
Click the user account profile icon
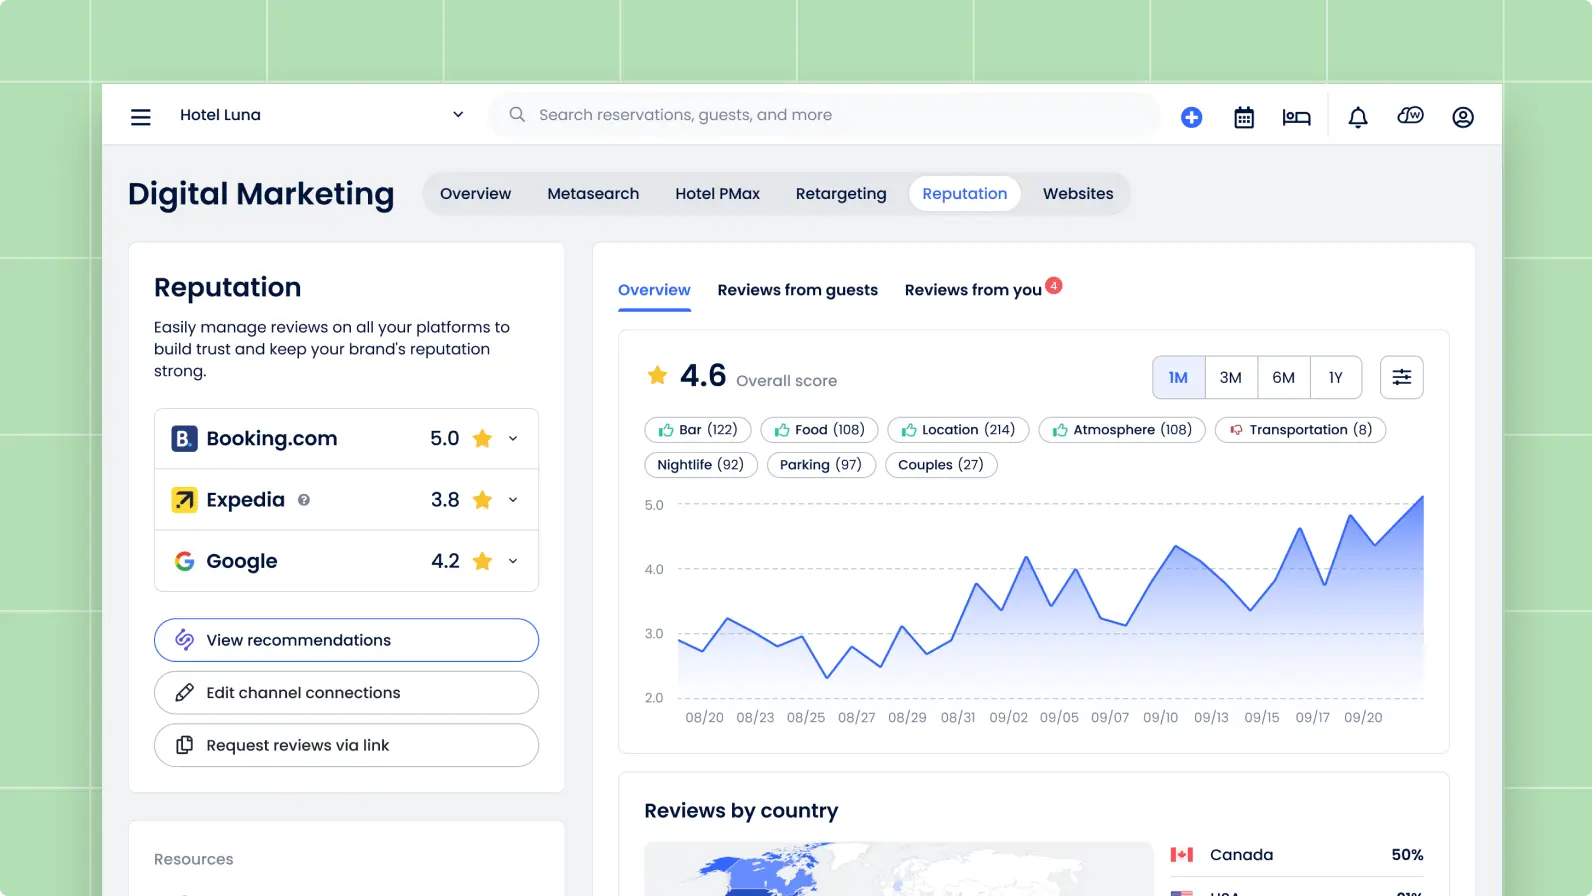1462,117
